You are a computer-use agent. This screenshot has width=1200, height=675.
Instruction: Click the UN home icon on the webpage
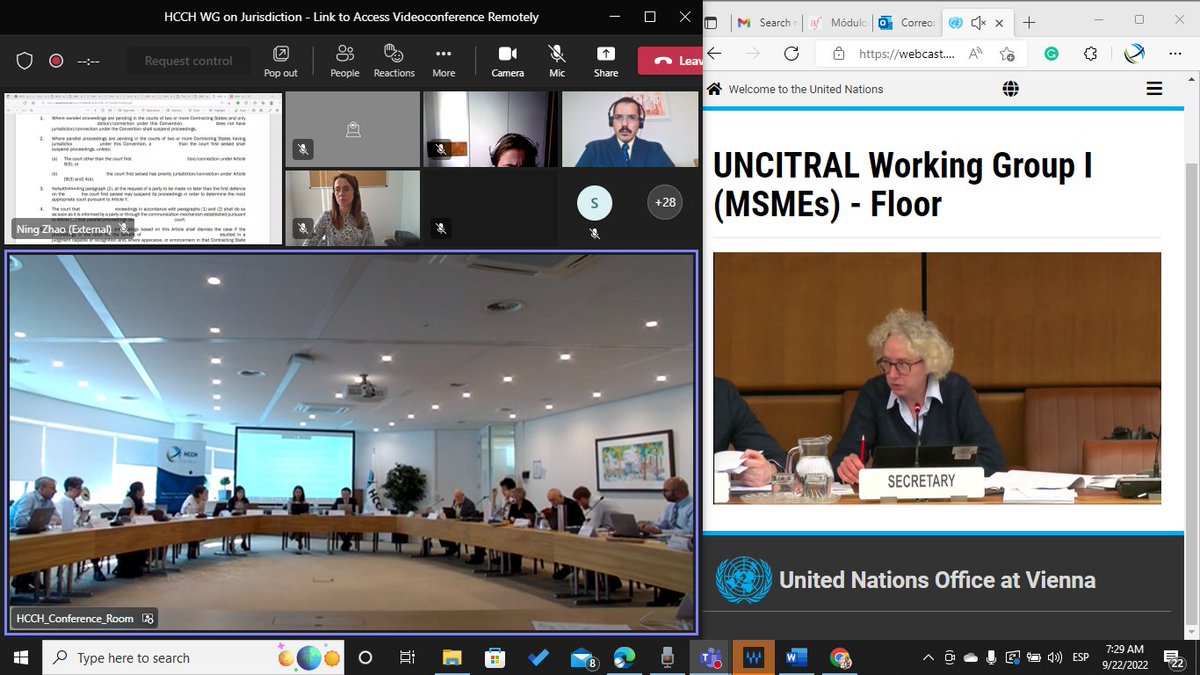tap(714, 89)
